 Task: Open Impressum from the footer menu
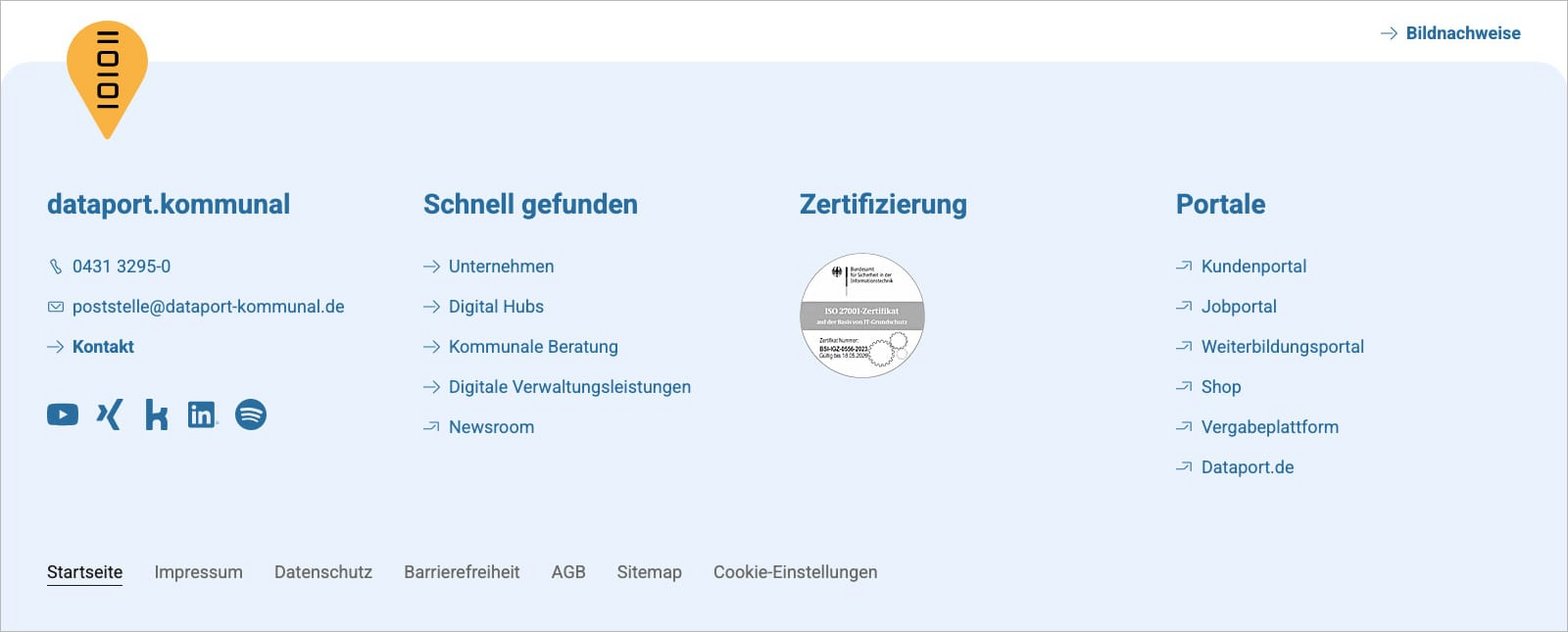pos(198,572)
